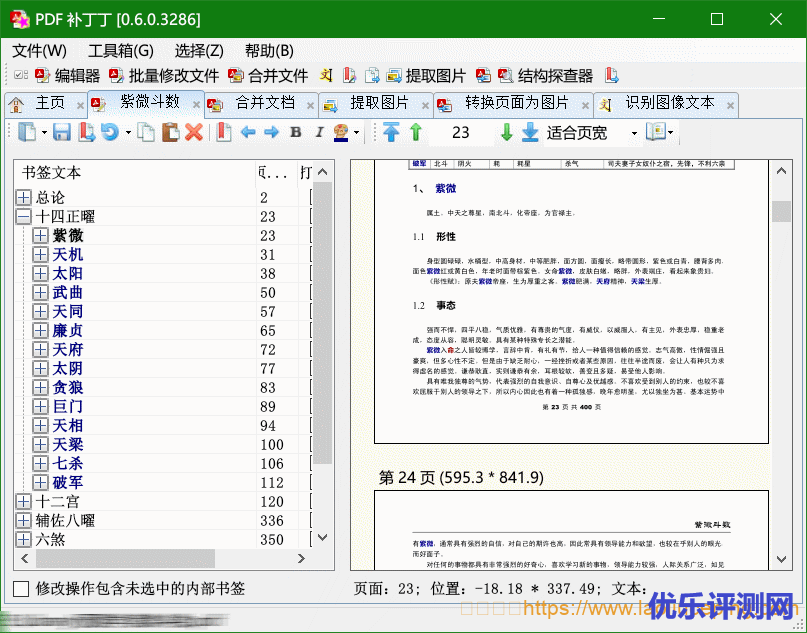
Task: Click the Save icon in the bookmark toolbar
Action: click(62, 132)
